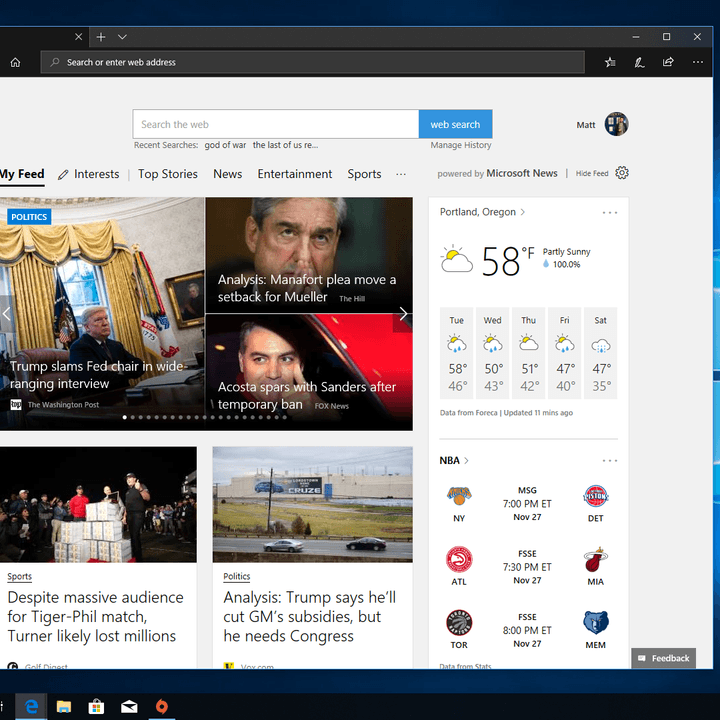Image resolution: width=720 pixels, height=720 pixels.
Task: Open the Tiger-Phil match article headline
Action: pos(96,617)
